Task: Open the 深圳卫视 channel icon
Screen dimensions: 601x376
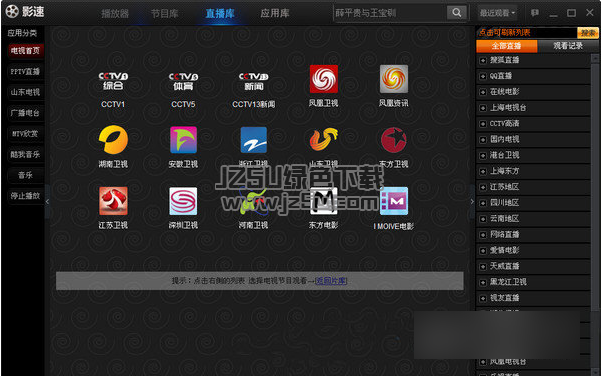Action: [x=183, y=201]
